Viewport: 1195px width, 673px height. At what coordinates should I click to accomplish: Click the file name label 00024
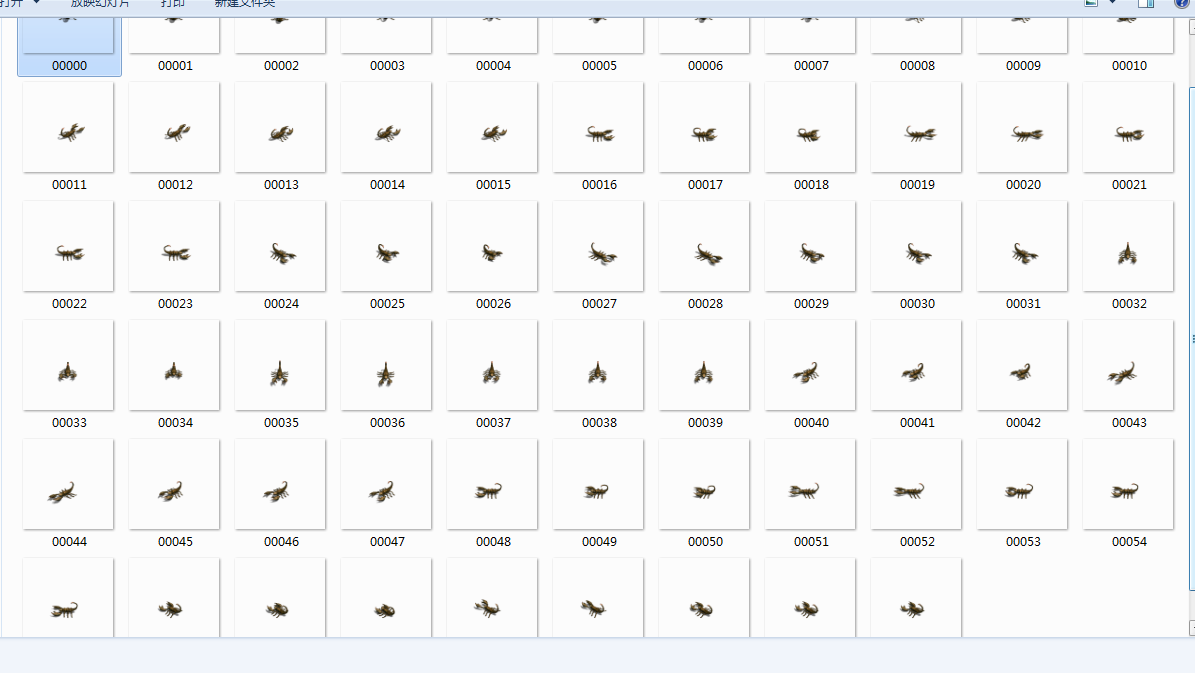coord(281,303)
